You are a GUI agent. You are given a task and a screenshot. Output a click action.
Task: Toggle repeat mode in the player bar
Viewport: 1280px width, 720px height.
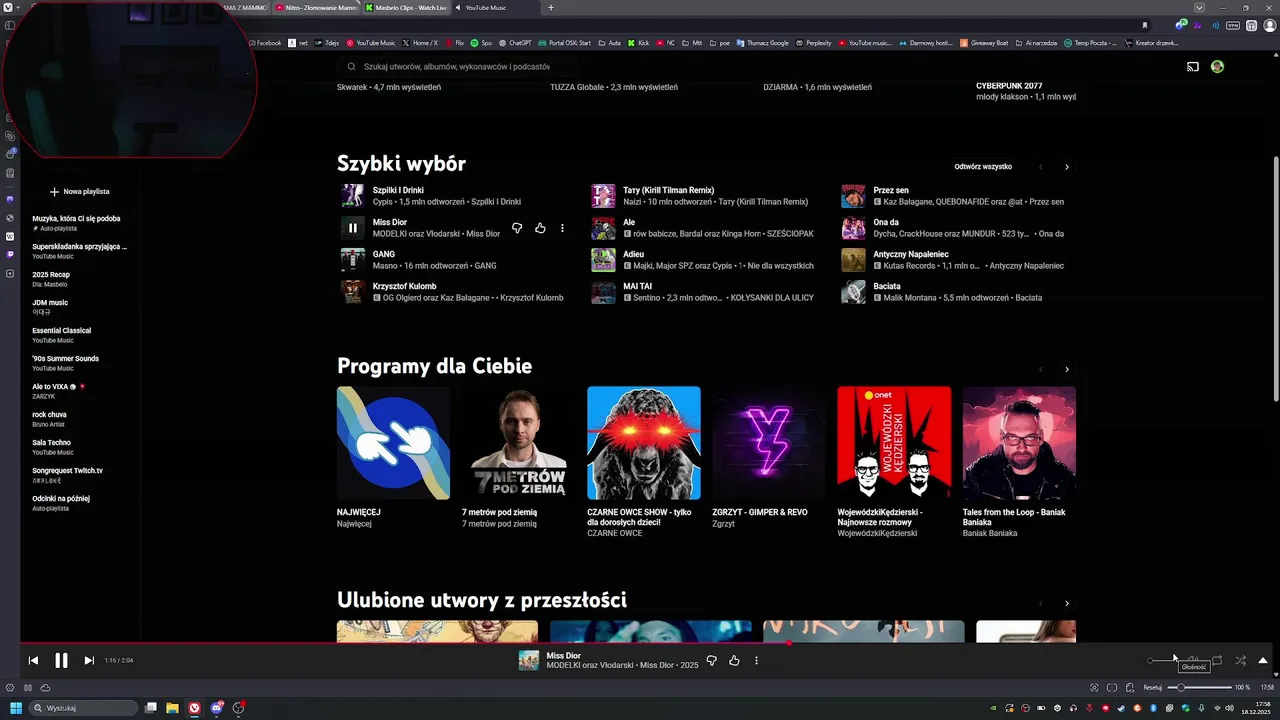[x=1217, y=660]
